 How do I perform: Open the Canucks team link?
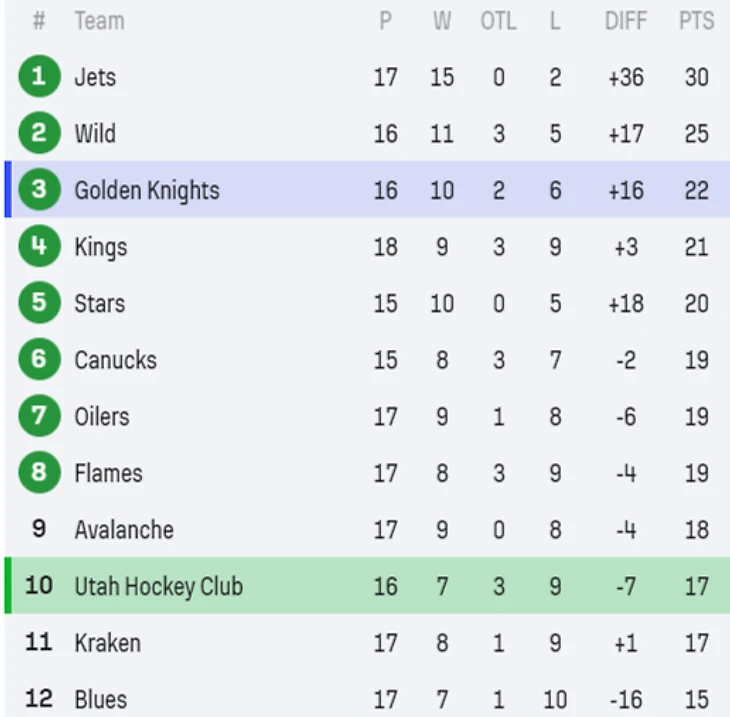point(115,360)
